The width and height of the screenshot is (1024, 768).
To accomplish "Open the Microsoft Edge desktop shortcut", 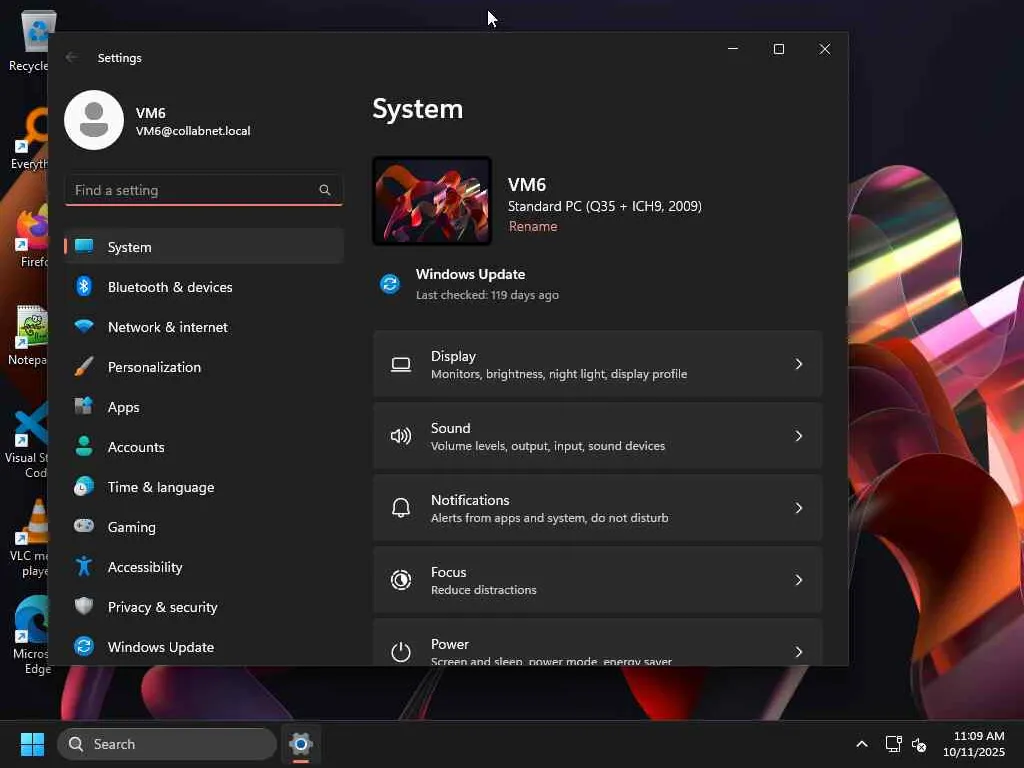I will 30,636.
